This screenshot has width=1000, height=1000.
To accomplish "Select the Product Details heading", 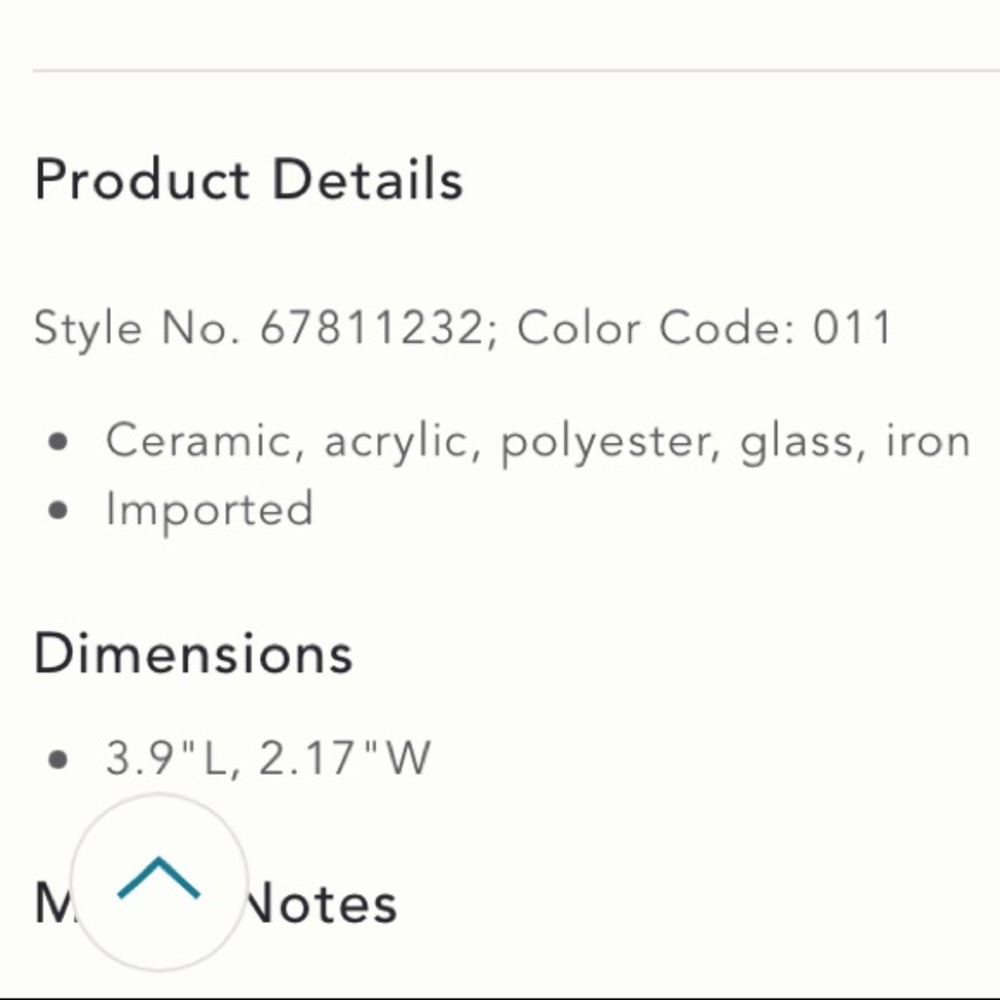I will click(249, 180).
